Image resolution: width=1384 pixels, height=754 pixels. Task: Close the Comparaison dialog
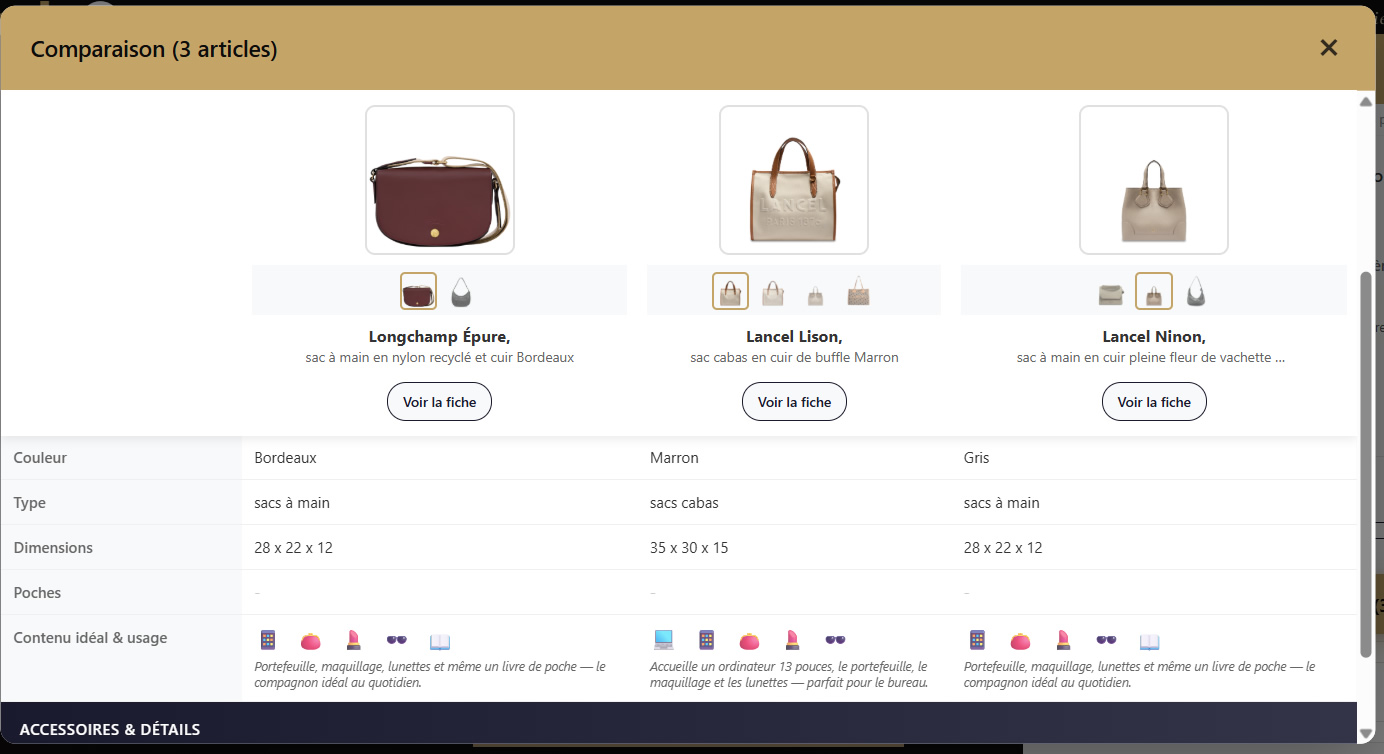1329,47
